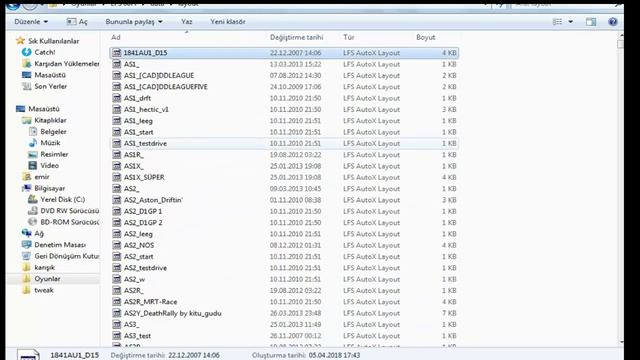Select the Sık Kullanılanlar star icon
This screenshot has width=640, height=360.
[20, 41]
